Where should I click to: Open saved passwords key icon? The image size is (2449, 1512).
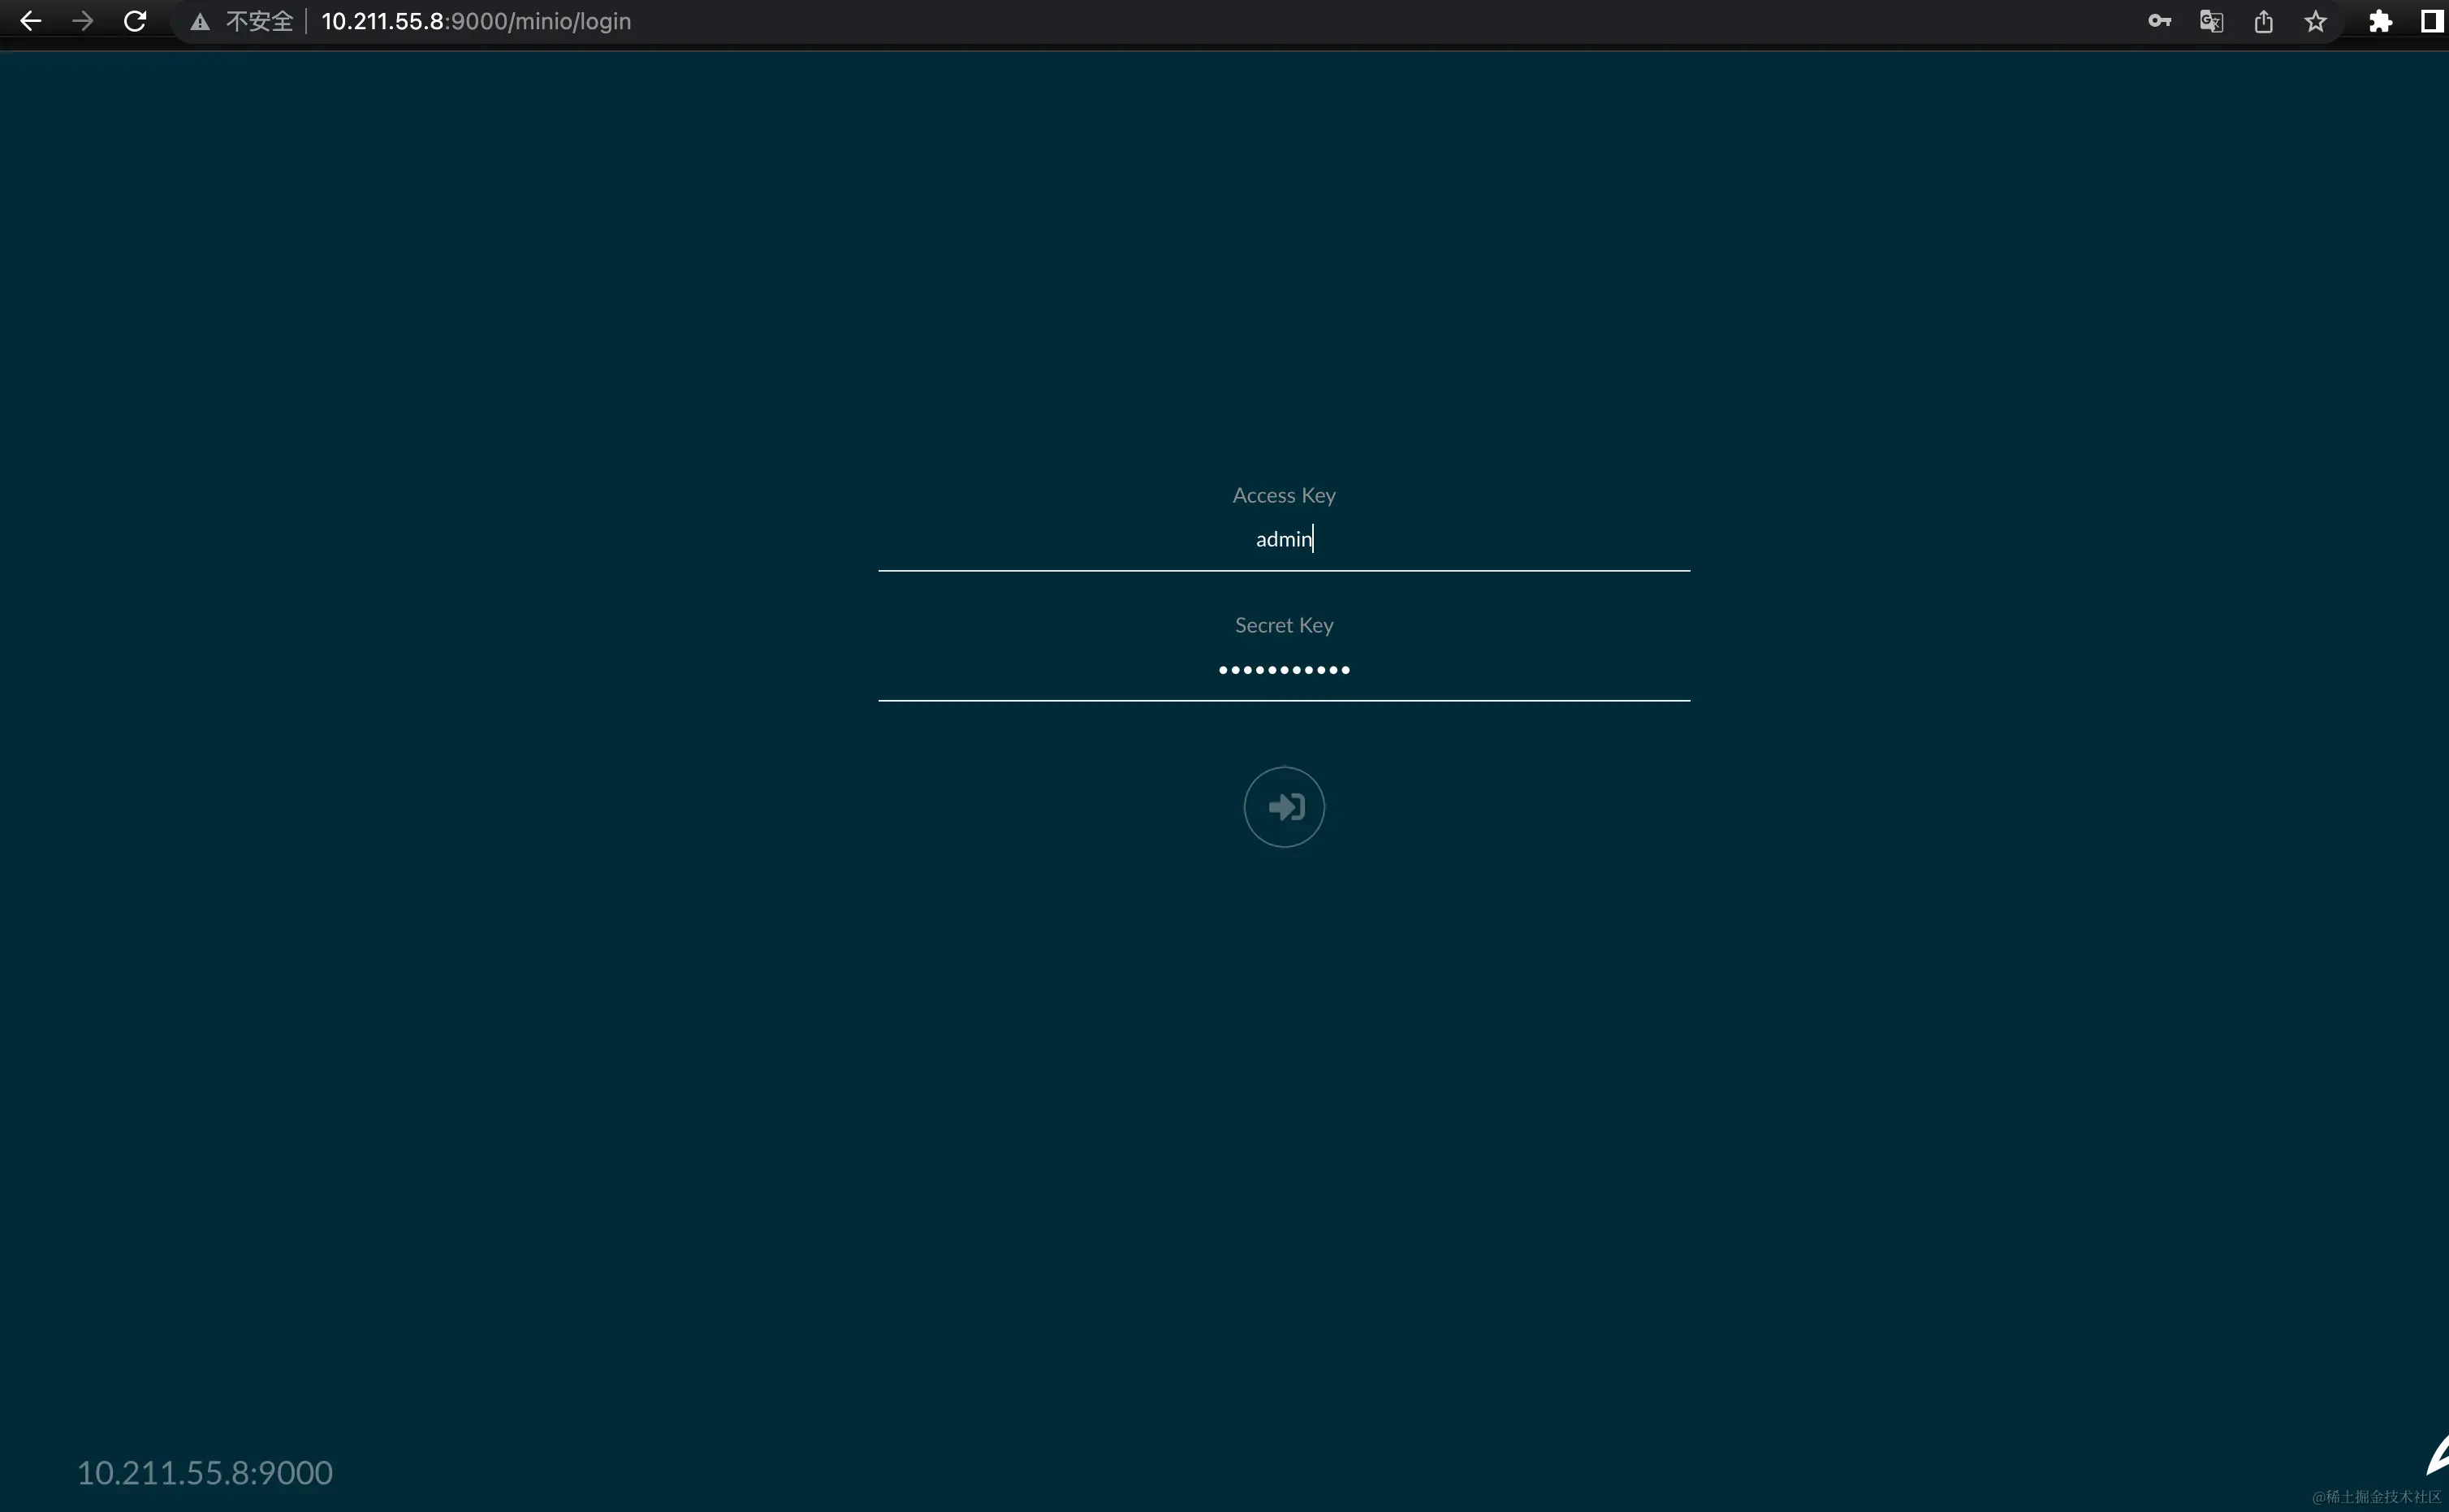[x=2159, y=21]
